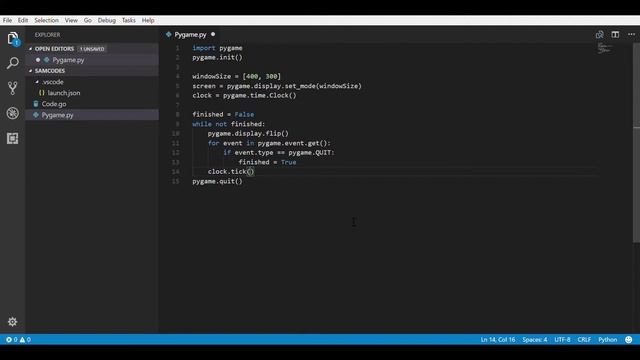The image size is (640, 360).
Task: Change line endings via CRLF
Action: (584, 340)
